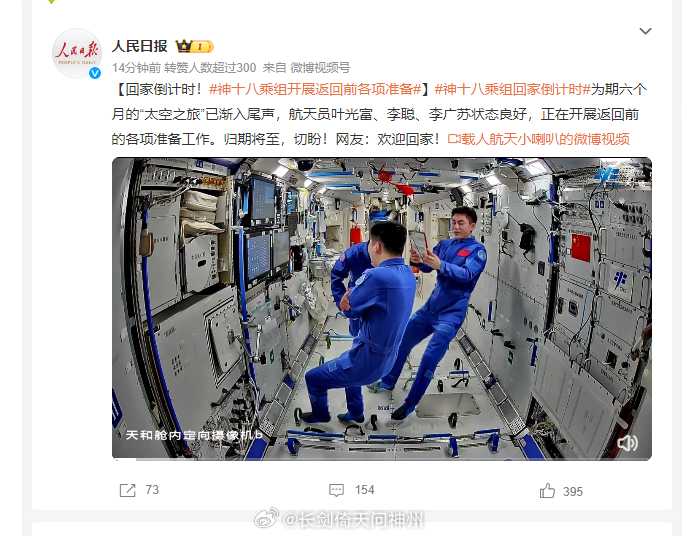
Task: Click the 154 comments count
Action: click(364, 490)
